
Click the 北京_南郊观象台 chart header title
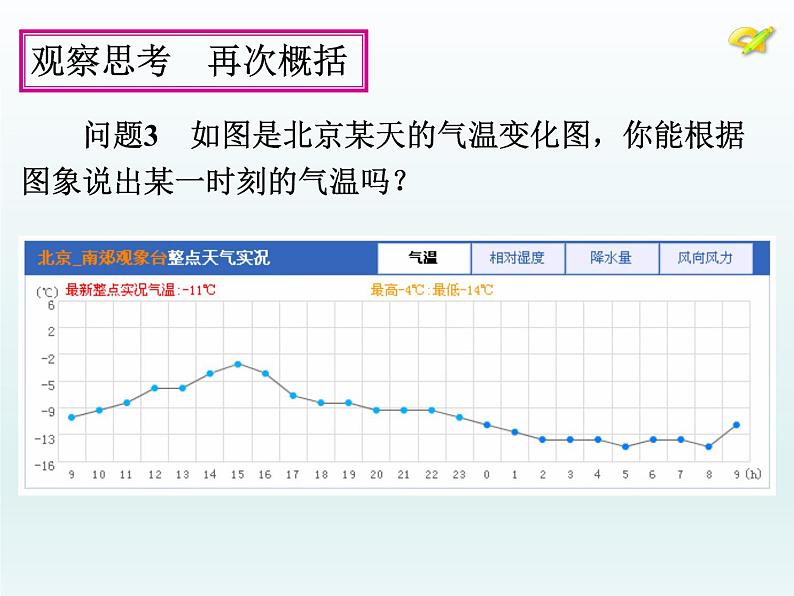pos(153,258)
